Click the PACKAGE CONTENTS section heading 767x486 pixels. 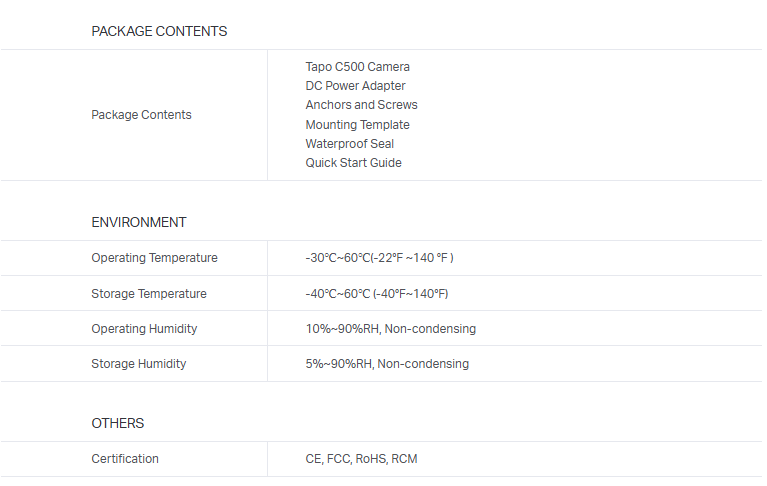pyautogui.click(x=159, y=31)
